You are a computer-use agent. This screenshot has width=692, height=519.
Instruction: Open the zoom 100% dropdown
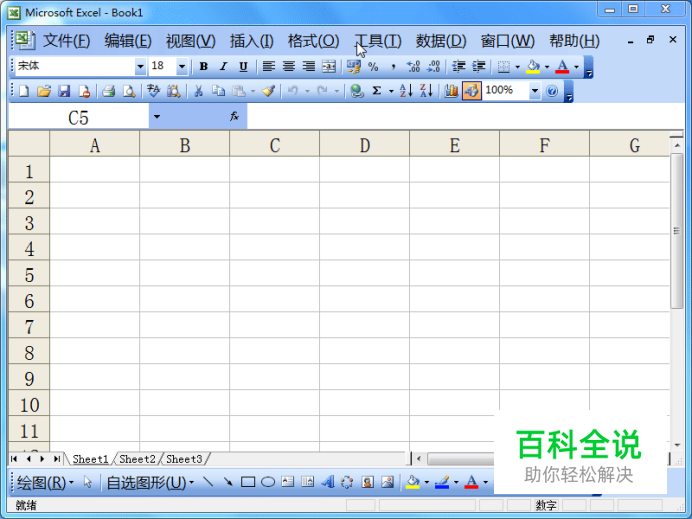[x=534, y=91]
